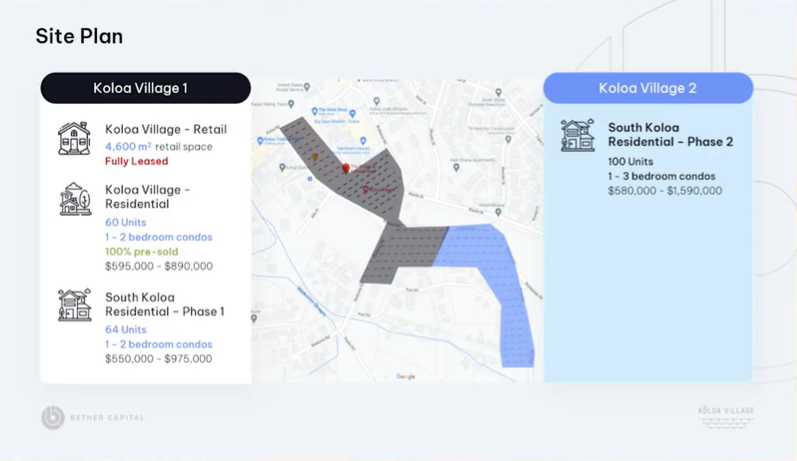Click The Wine Shop marker on map
The image size is (797, 461).
(x=314, y=111)
